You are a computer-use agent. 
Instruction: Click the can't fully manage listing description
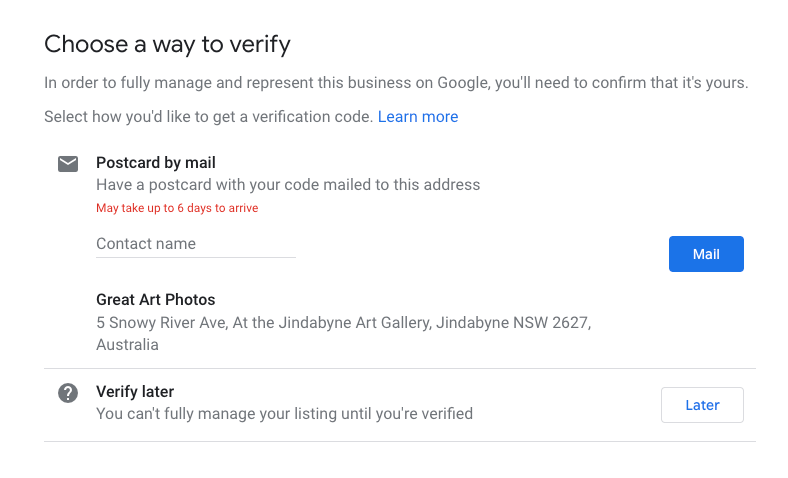pyautogui.click(x=284, y=414)
